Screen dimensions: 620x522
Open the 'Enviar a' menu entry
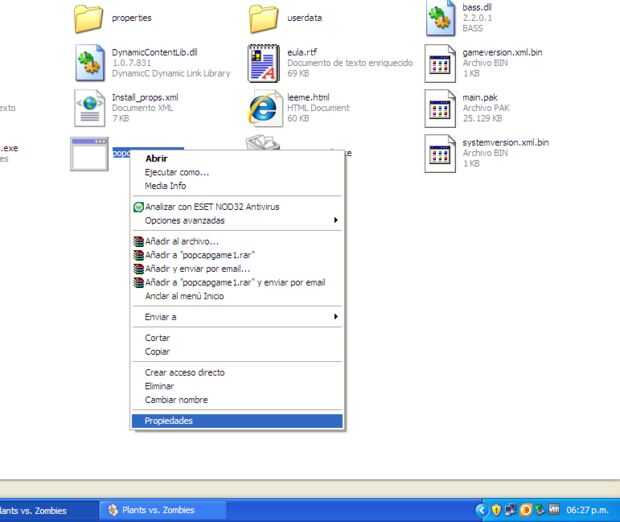pyautogui.click(x=237, y=317)
